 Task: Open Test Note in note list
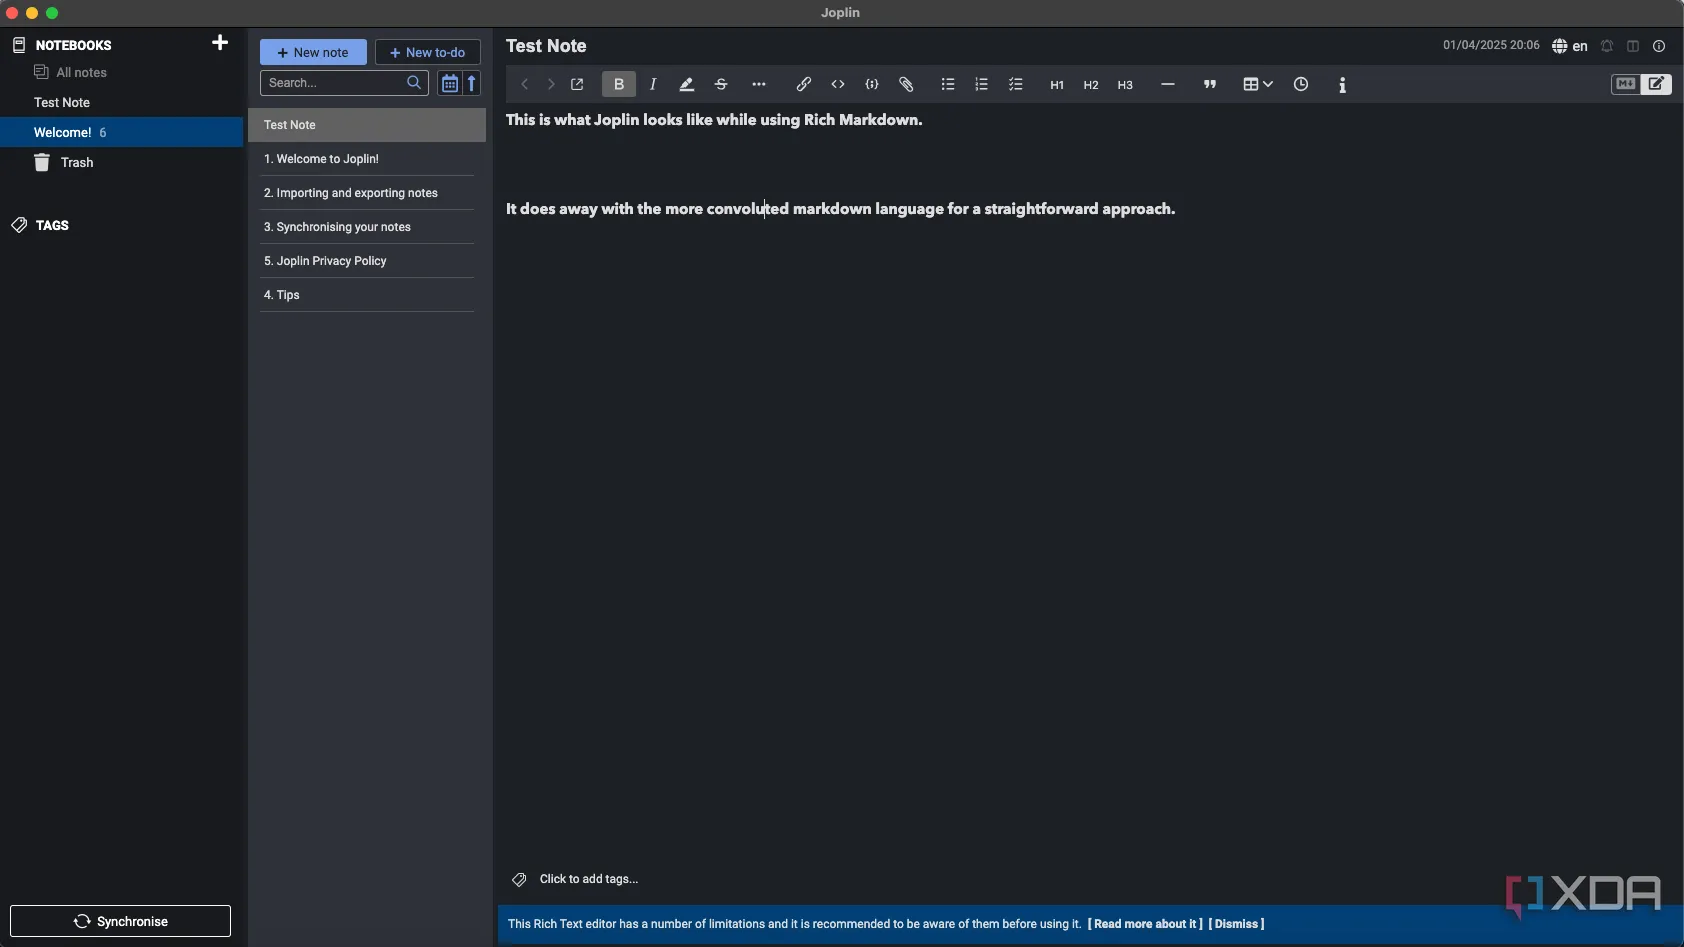tap(367, 125)
